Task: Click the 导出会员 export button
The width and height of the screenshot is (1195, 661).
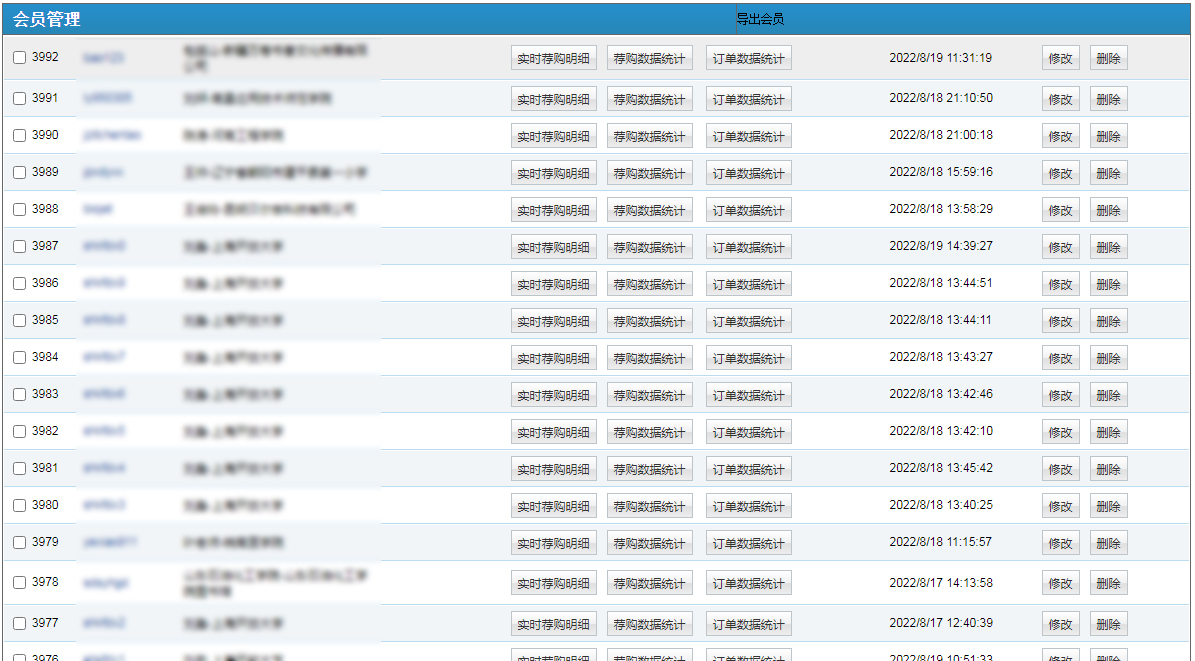Action: [760, 19]
